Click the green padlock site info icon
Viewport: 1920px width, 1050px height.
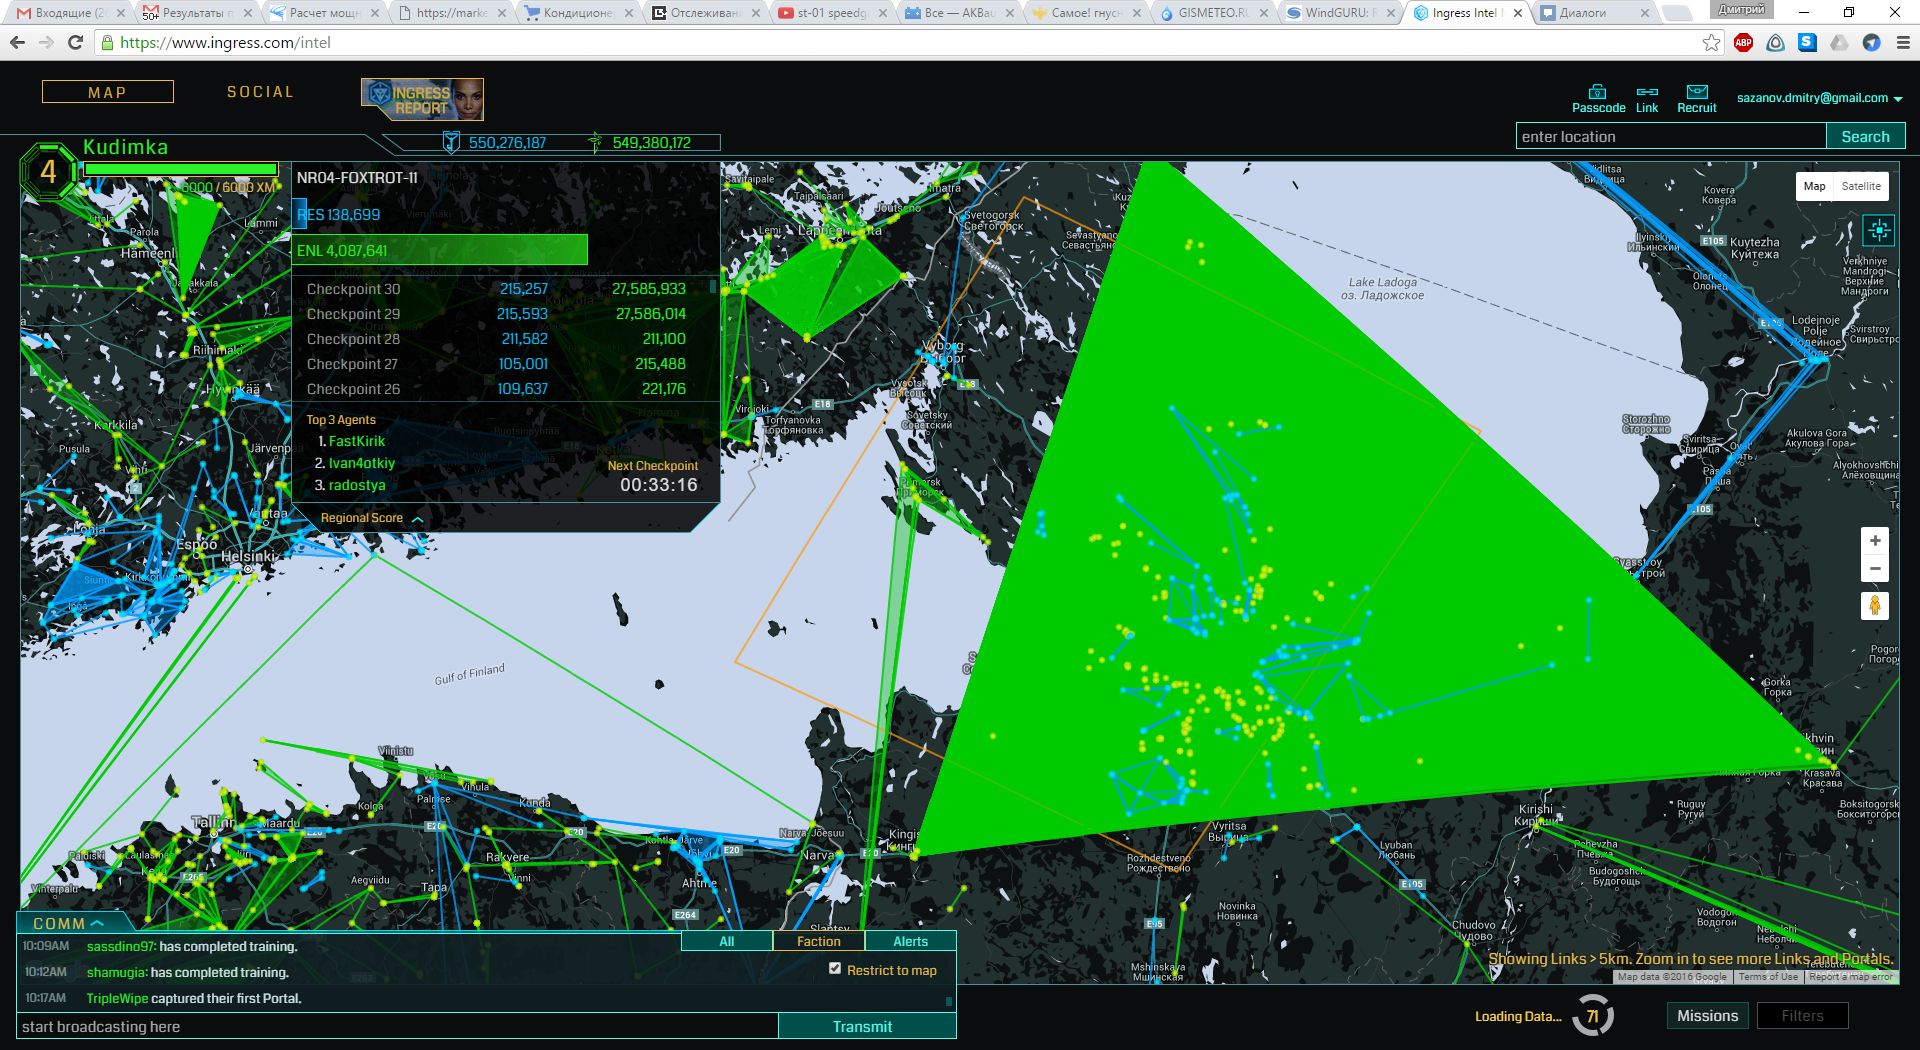[108, 42]
